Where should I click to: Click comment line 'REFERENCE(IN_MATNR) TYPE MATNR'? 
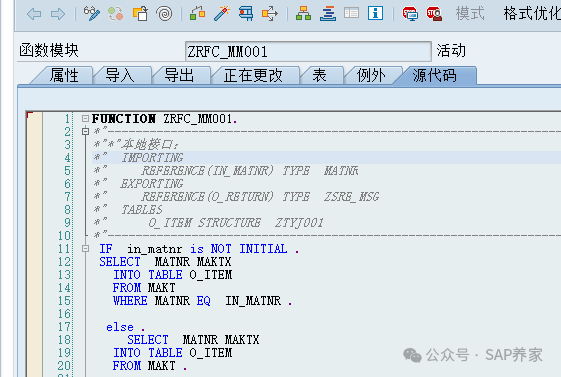click(x=250, y=171)
